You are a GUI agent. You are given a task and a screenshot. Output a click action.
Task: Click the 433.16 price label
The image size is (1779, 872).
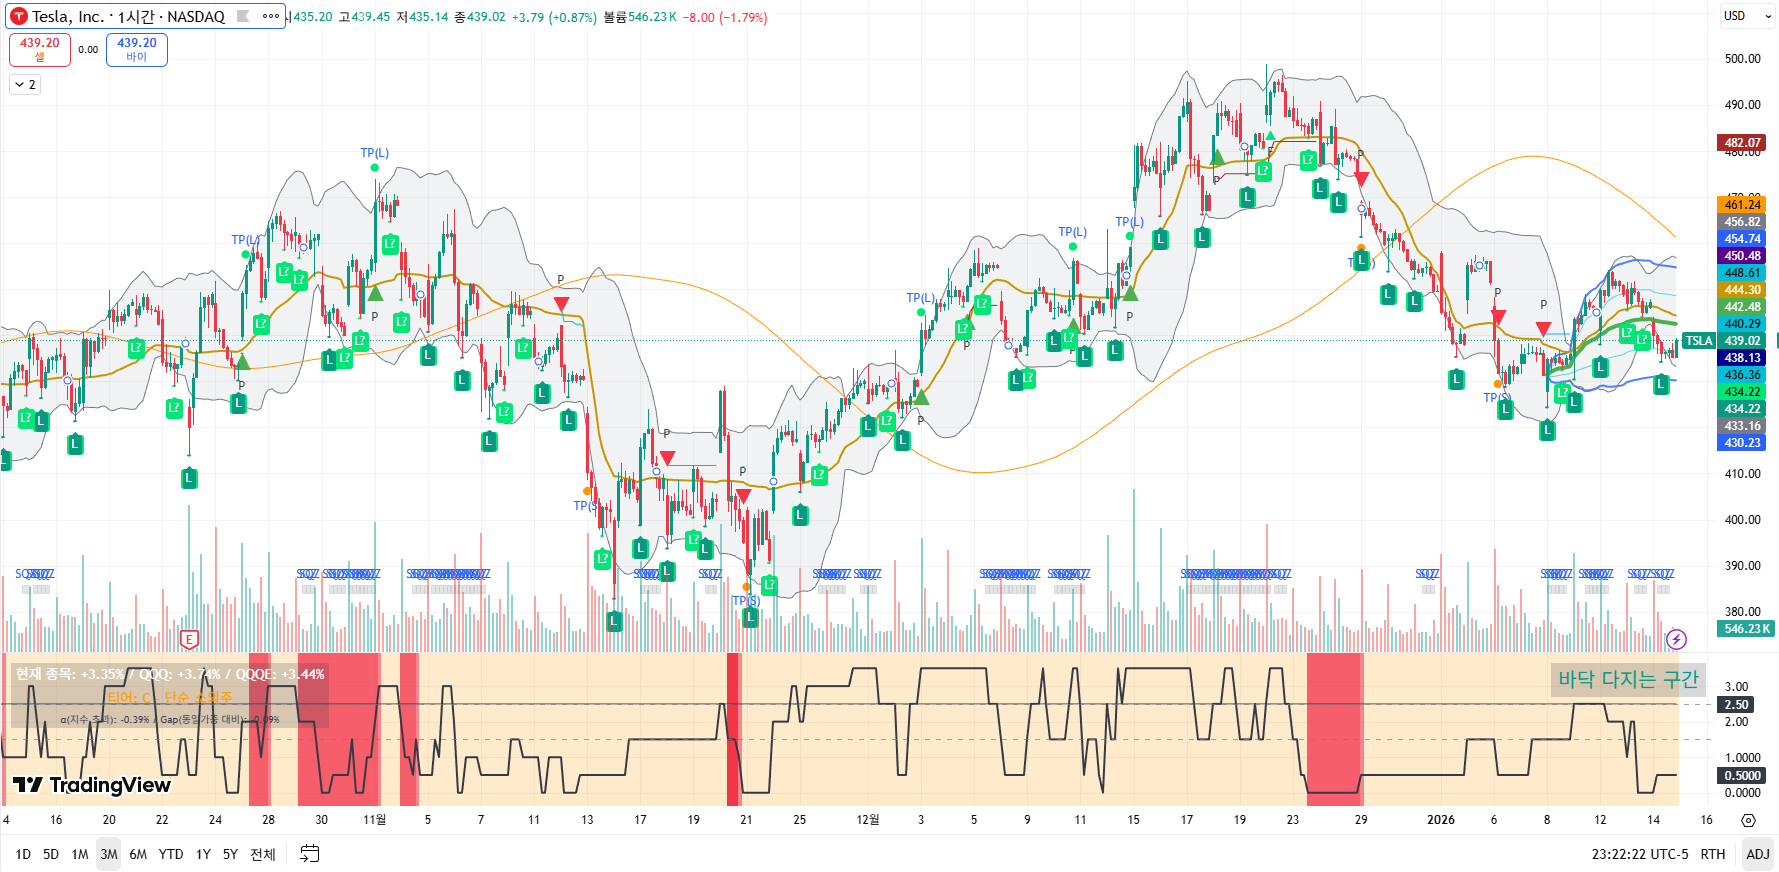point(1742,426)
